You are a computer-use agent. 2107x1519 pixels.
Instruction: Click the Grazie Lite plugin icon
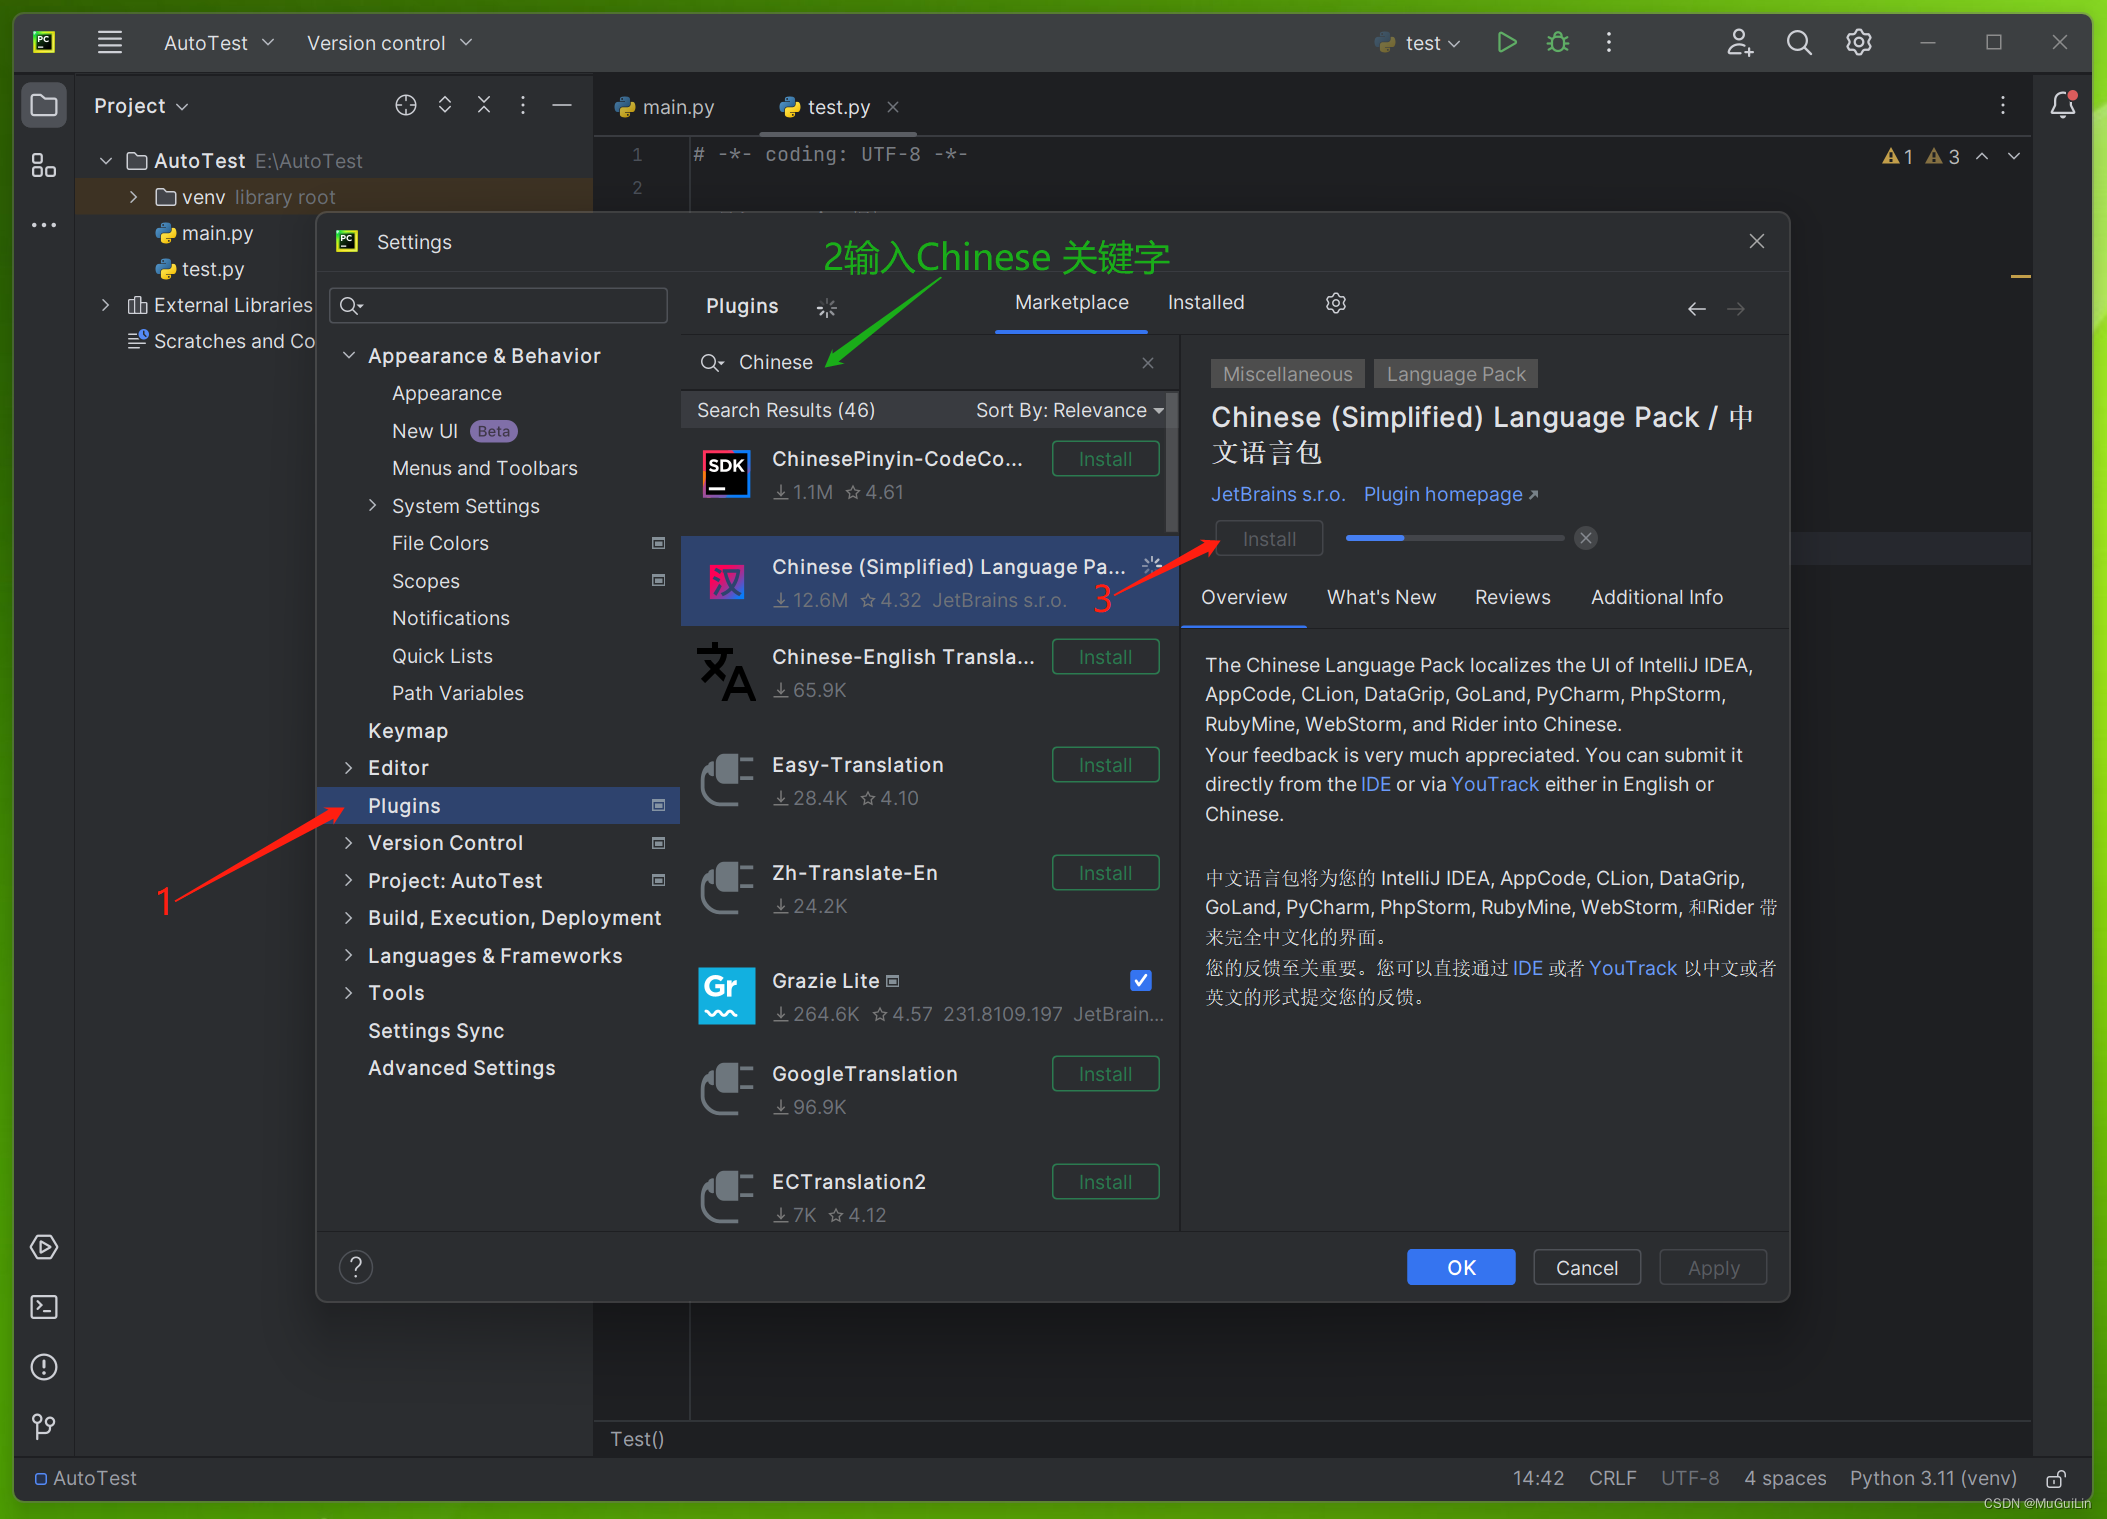(726, 995)
